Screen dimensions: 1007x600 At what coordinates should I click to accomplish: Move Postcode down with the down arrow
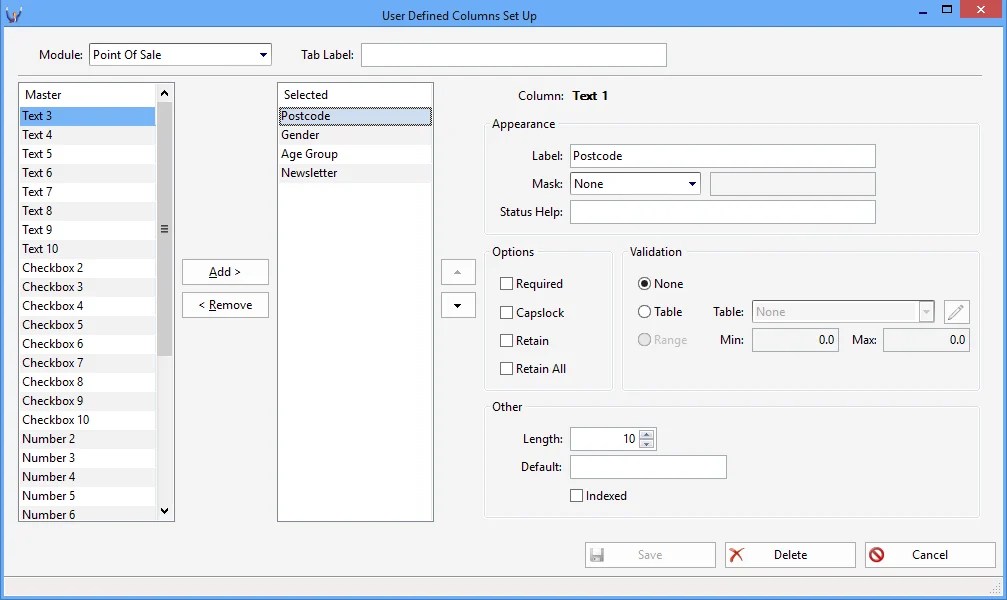tap(458, 305)
